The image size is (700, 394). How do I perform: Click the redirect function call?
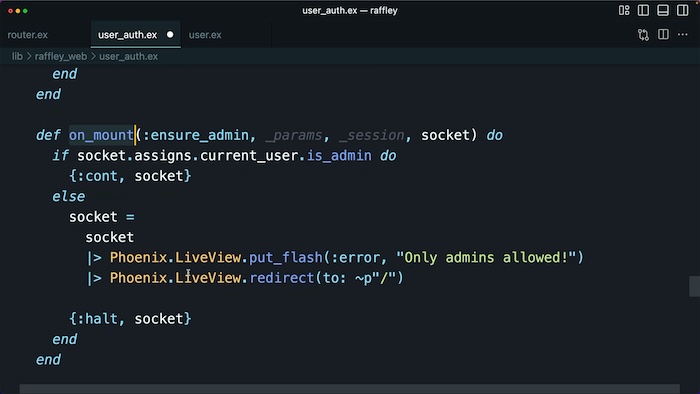pos(282,278)
